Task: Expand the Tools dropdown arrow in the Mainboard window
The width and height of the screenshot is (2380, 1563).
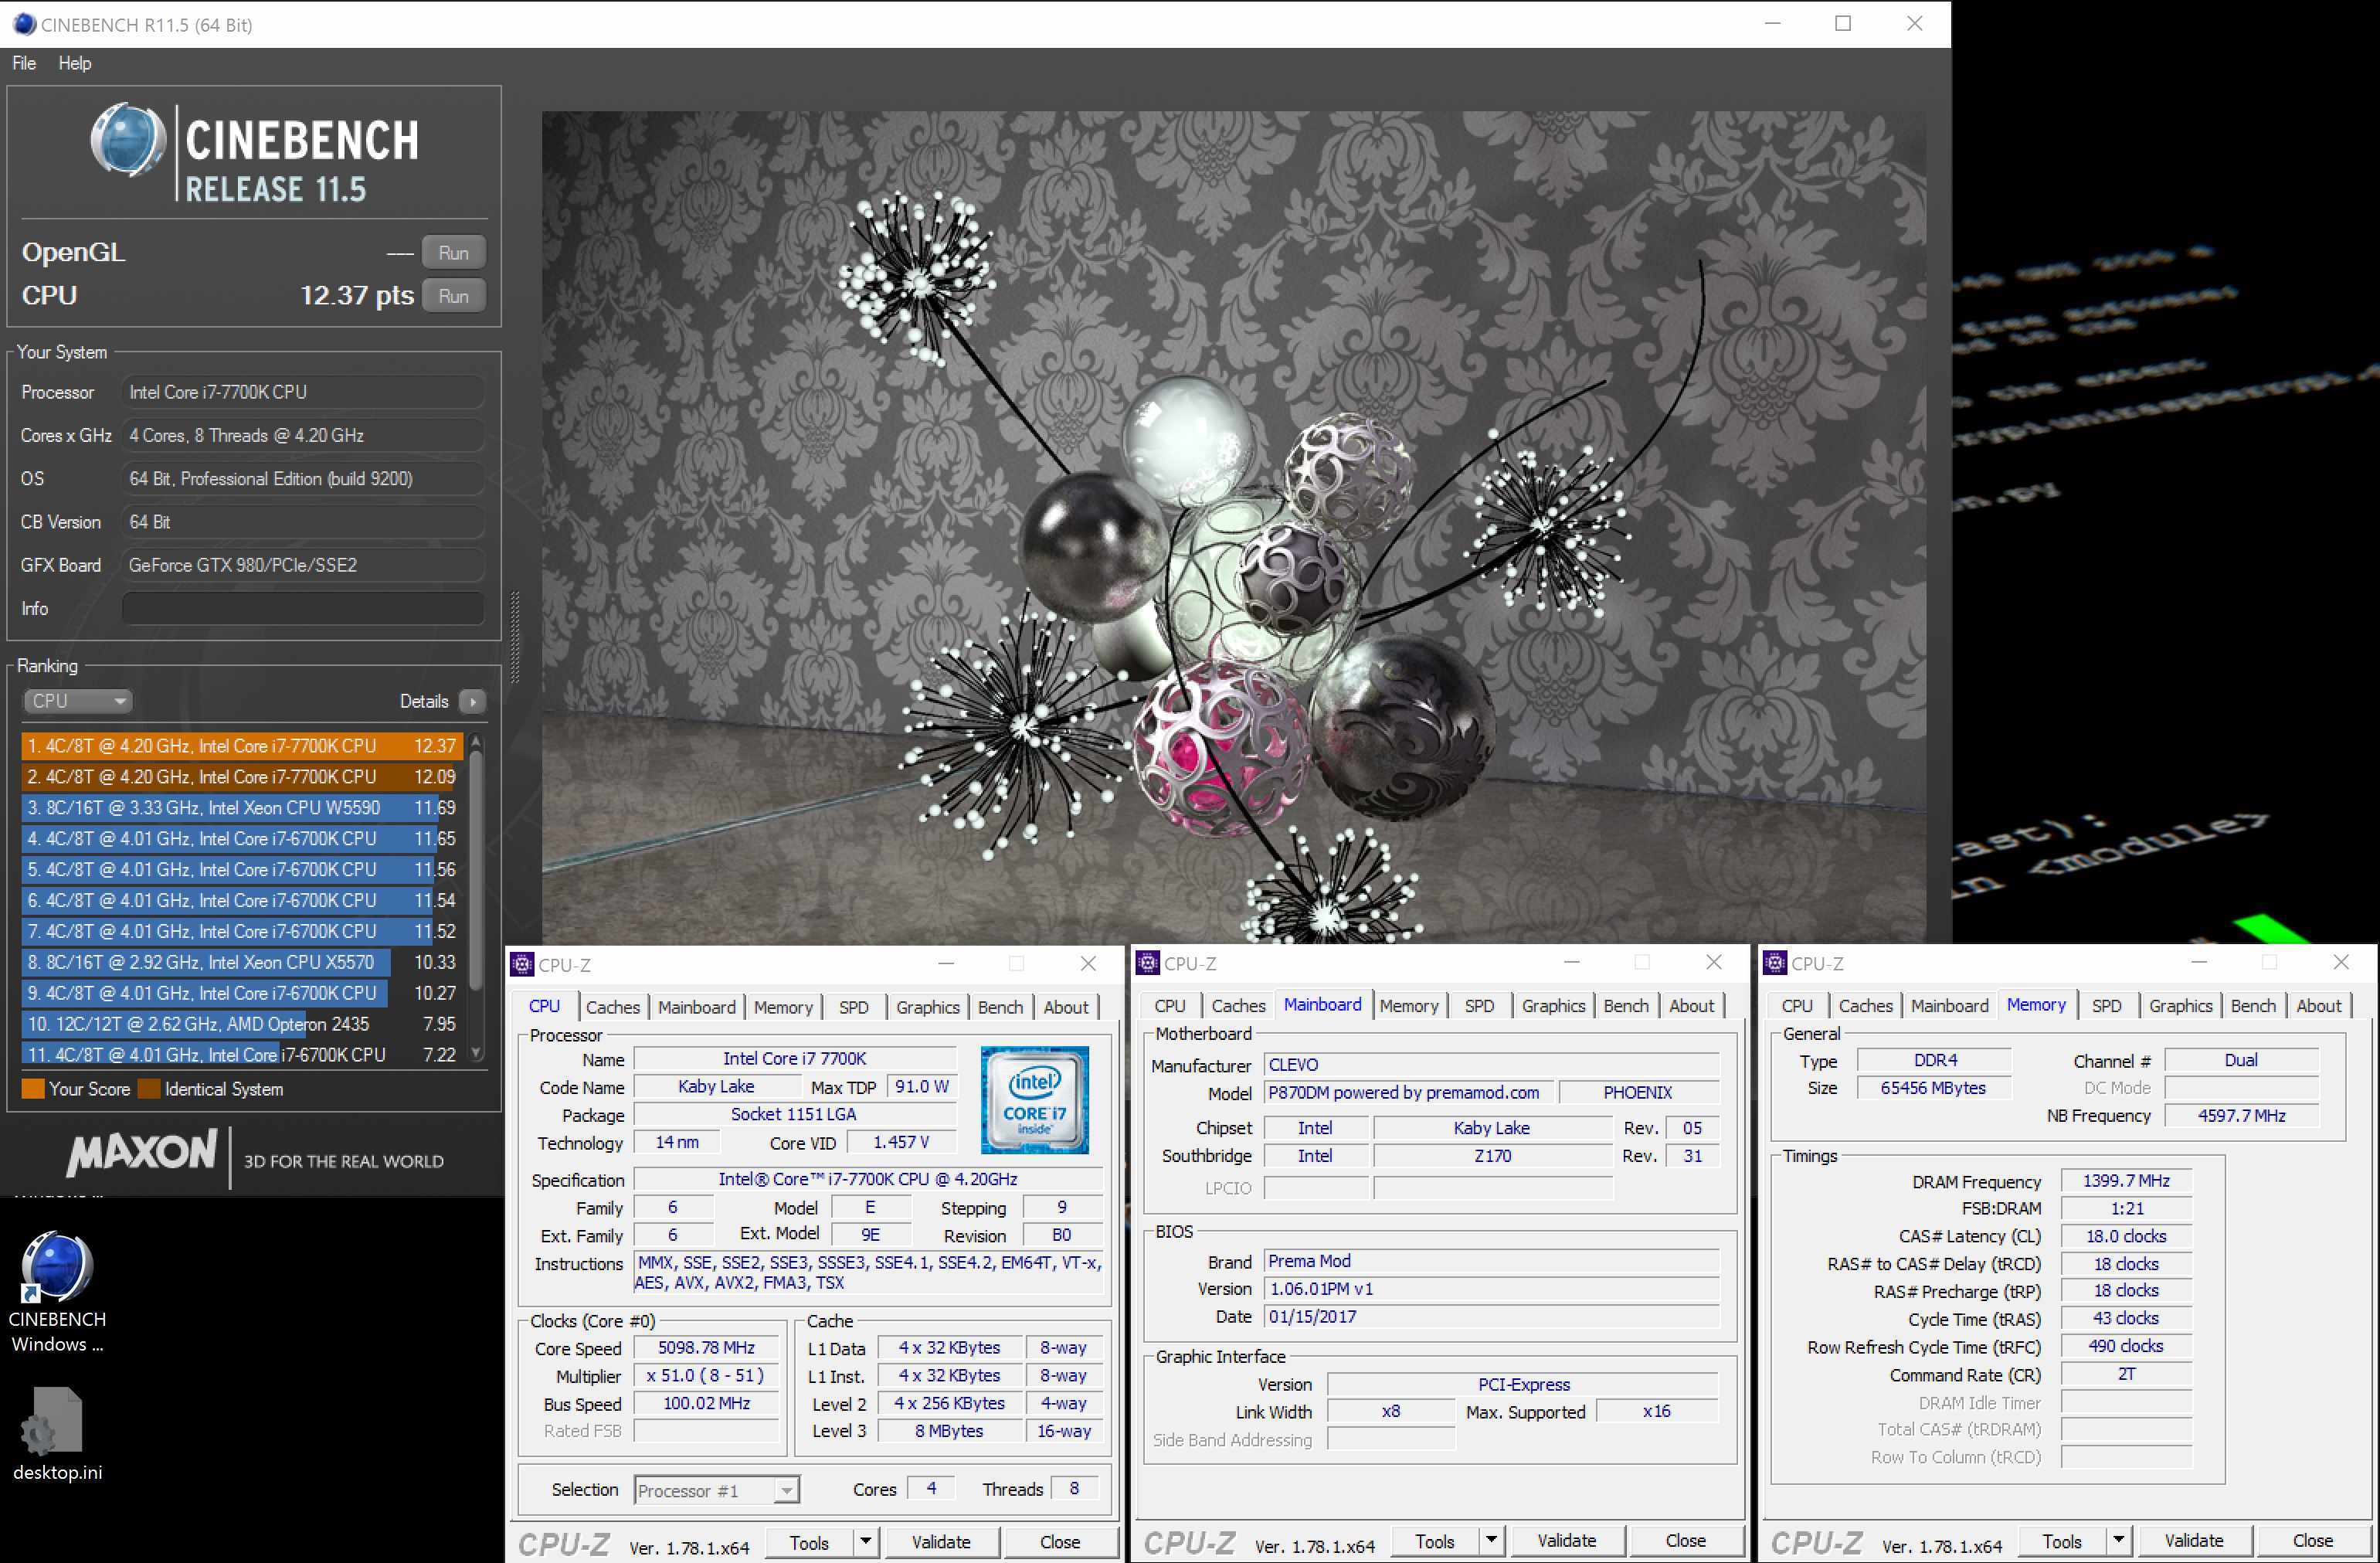Action: (x=1492, y=1540)
